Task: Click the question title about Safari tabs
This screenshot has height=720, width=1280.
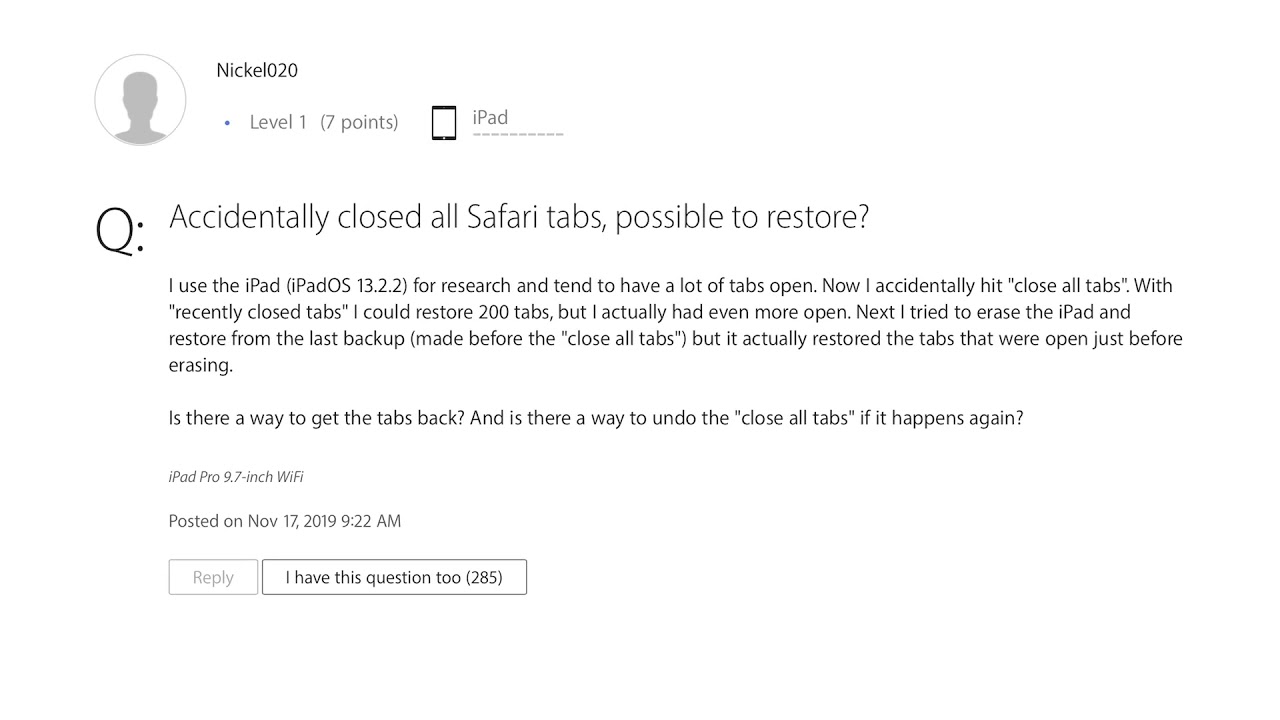Action: pyautogui.click(x=519, y=216)
